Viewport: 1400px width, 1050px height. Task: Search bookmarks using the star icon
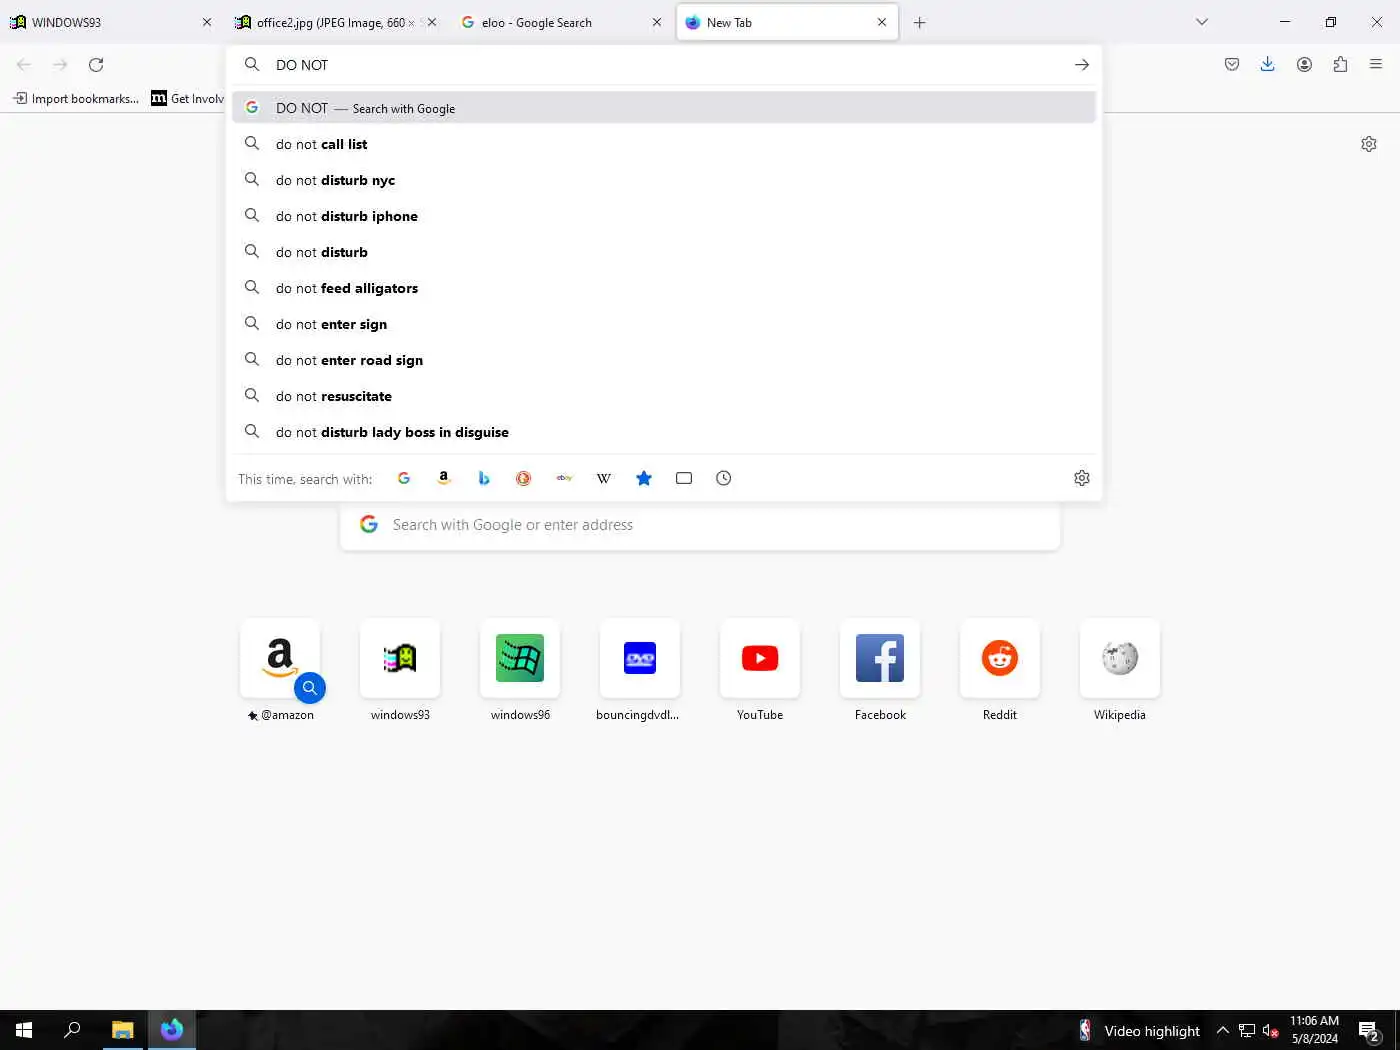click(644, 478)
